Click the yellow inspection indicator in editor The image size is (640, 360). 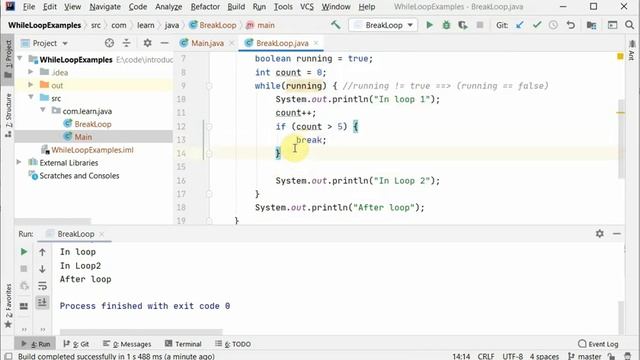click(620, 56)
